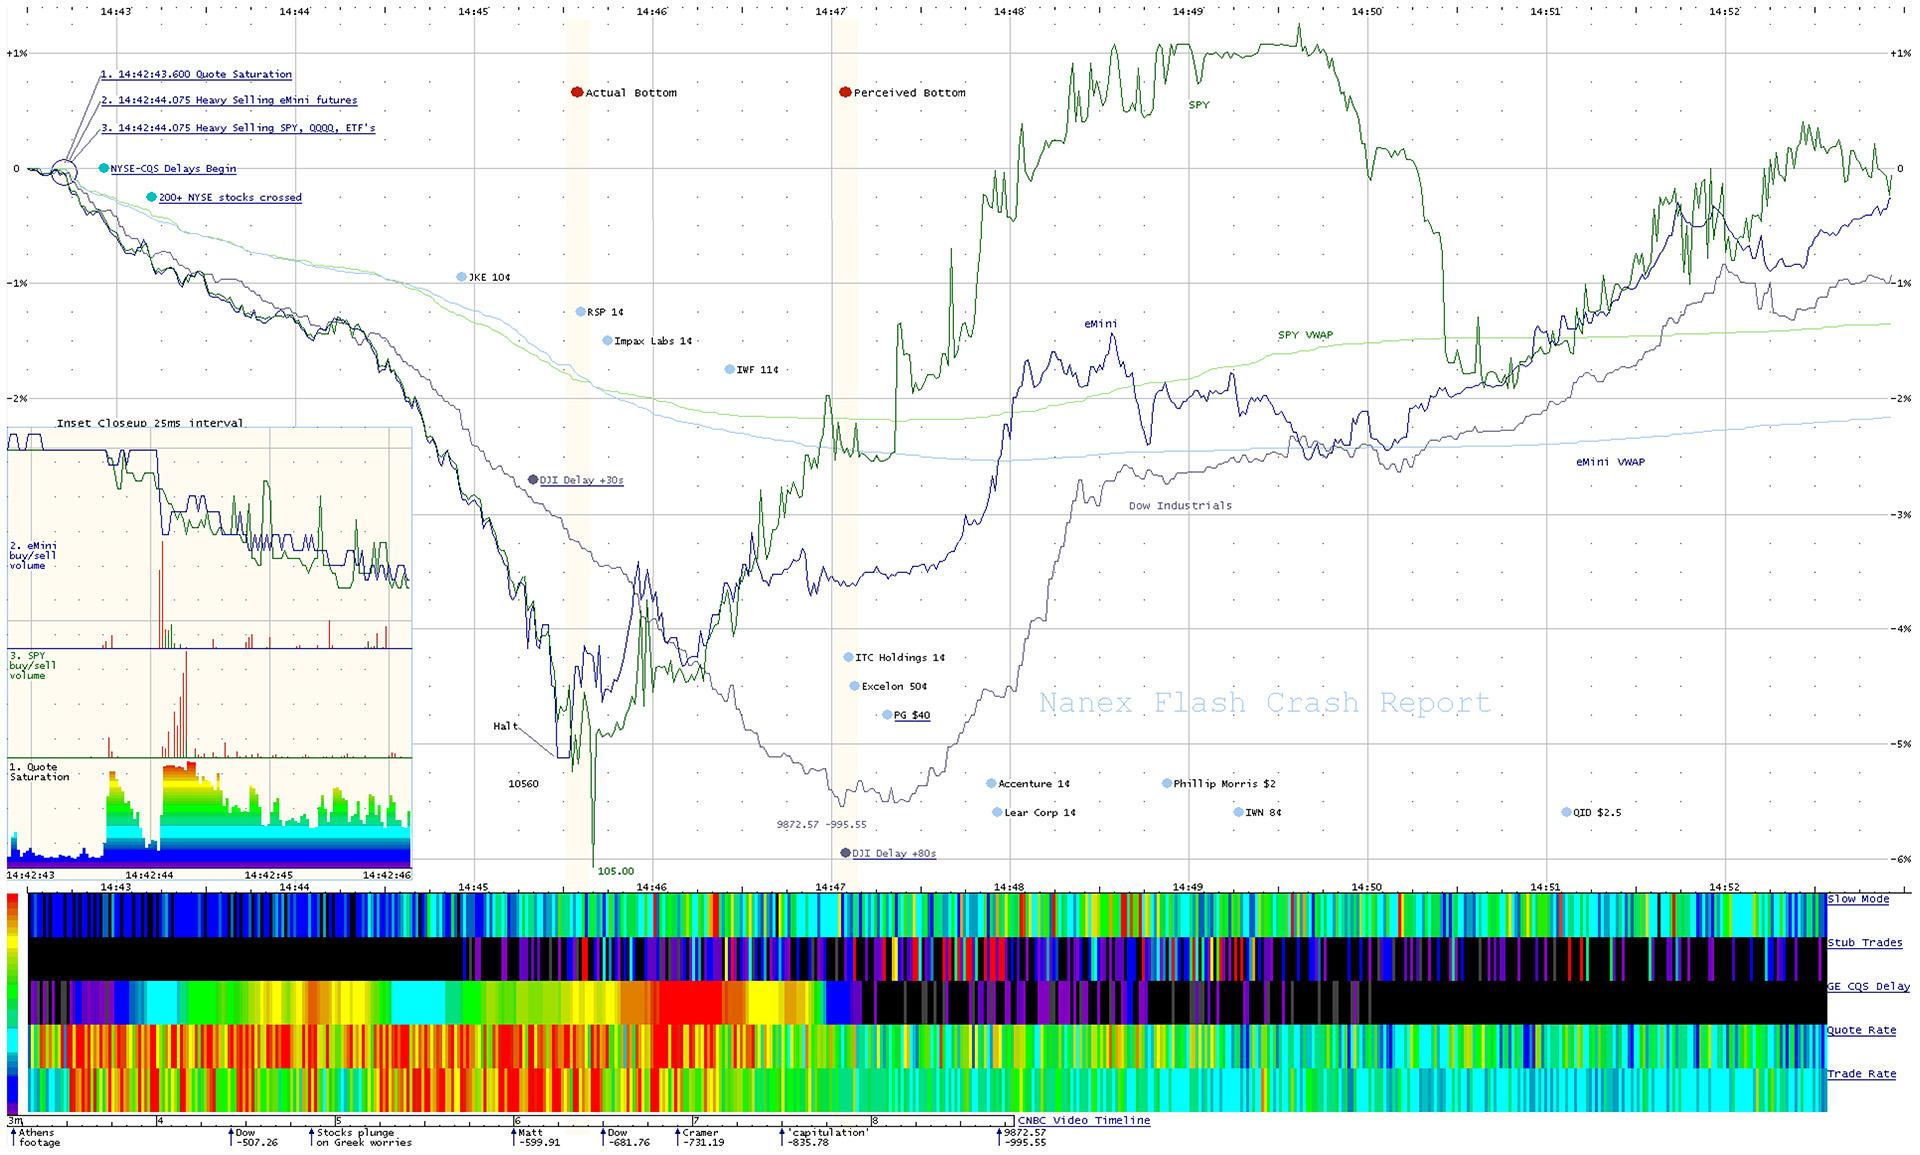The image size is (1920, 1155).
Task: Click the PG $40 link
Action: [912, 715]
